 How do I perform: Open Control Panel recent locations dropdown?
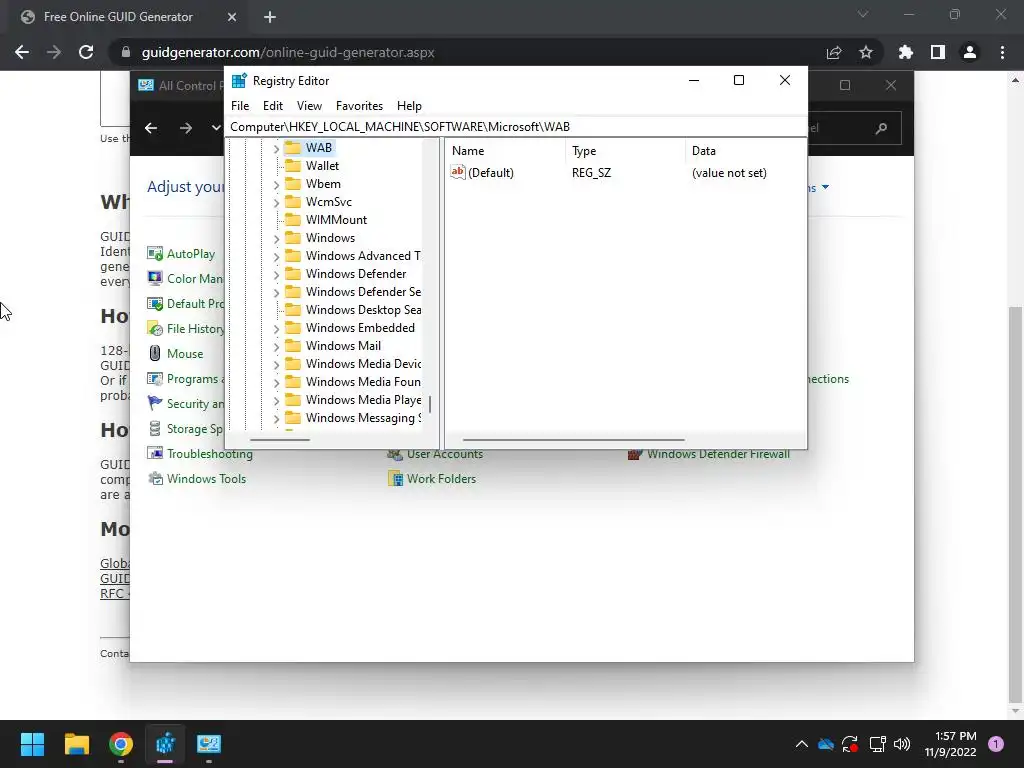pos(216,128)
